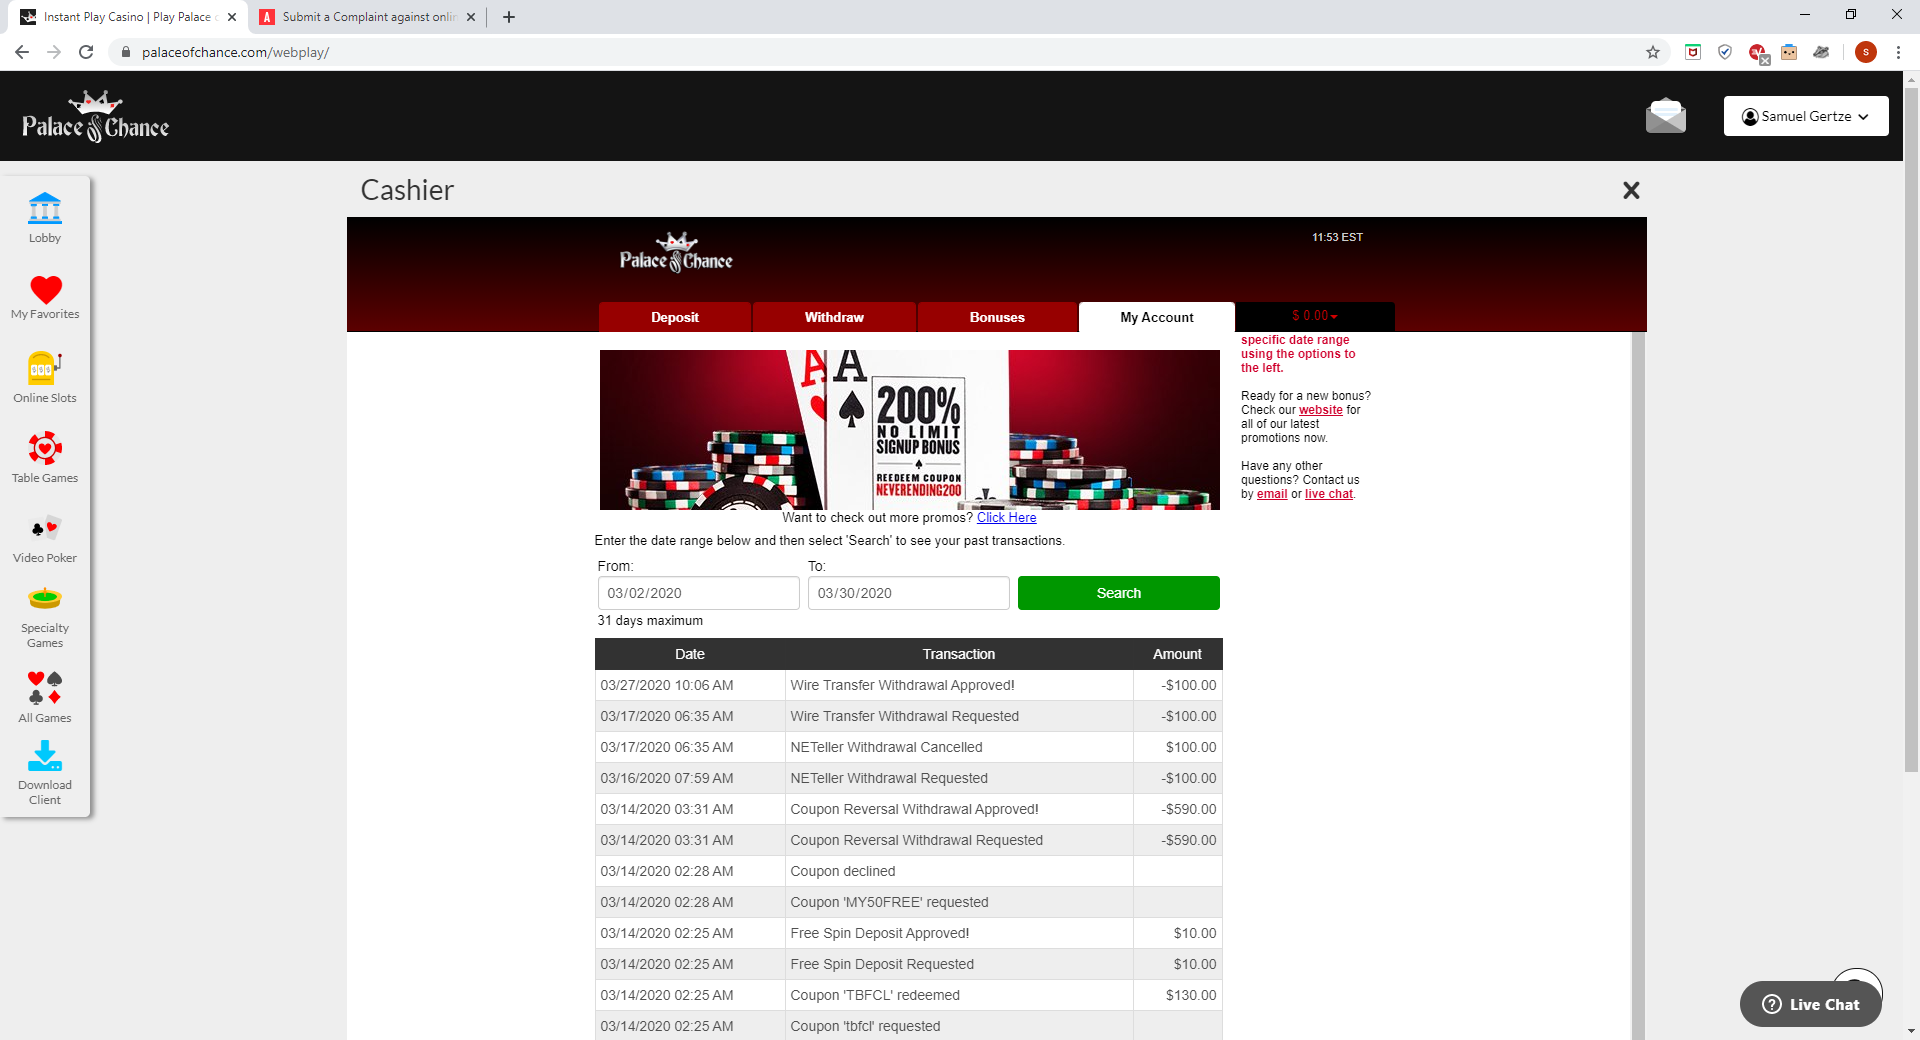1920x1040 pixels.
Task: Click the 03/27/2020 10:06 AM date cell
Action: (690, 685)
